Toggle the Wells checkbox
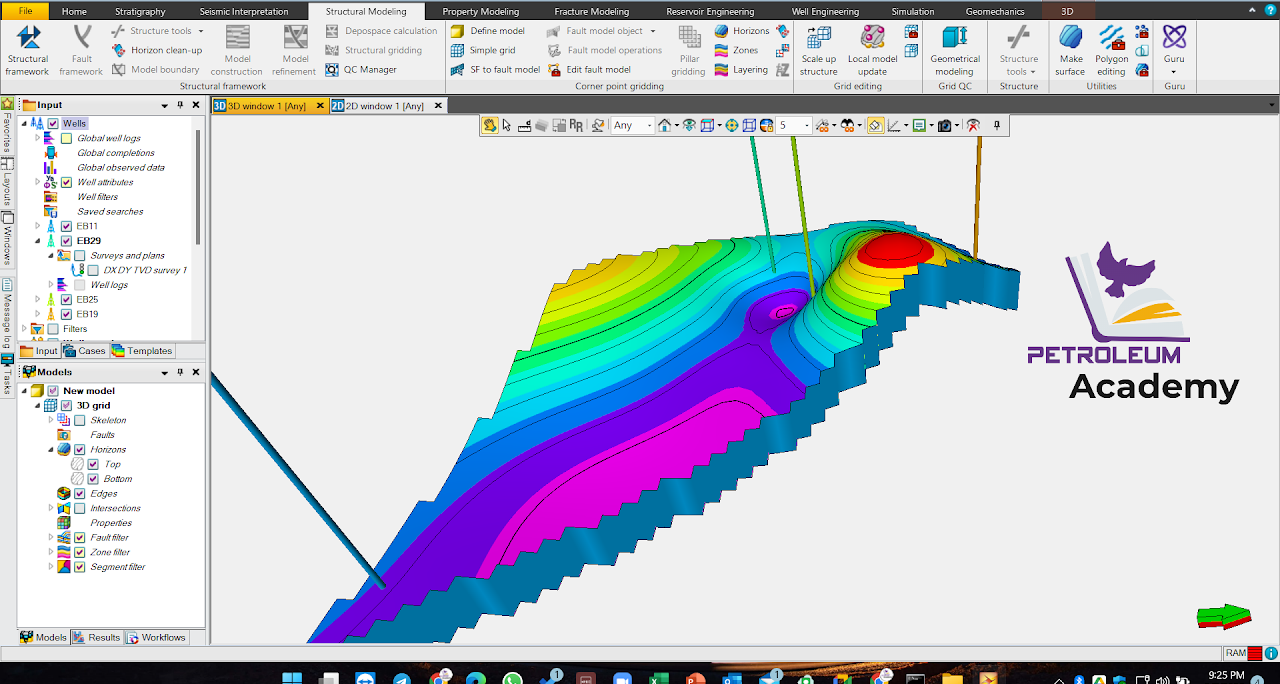The image size is (1280, 684). click(x=53, y=124)
